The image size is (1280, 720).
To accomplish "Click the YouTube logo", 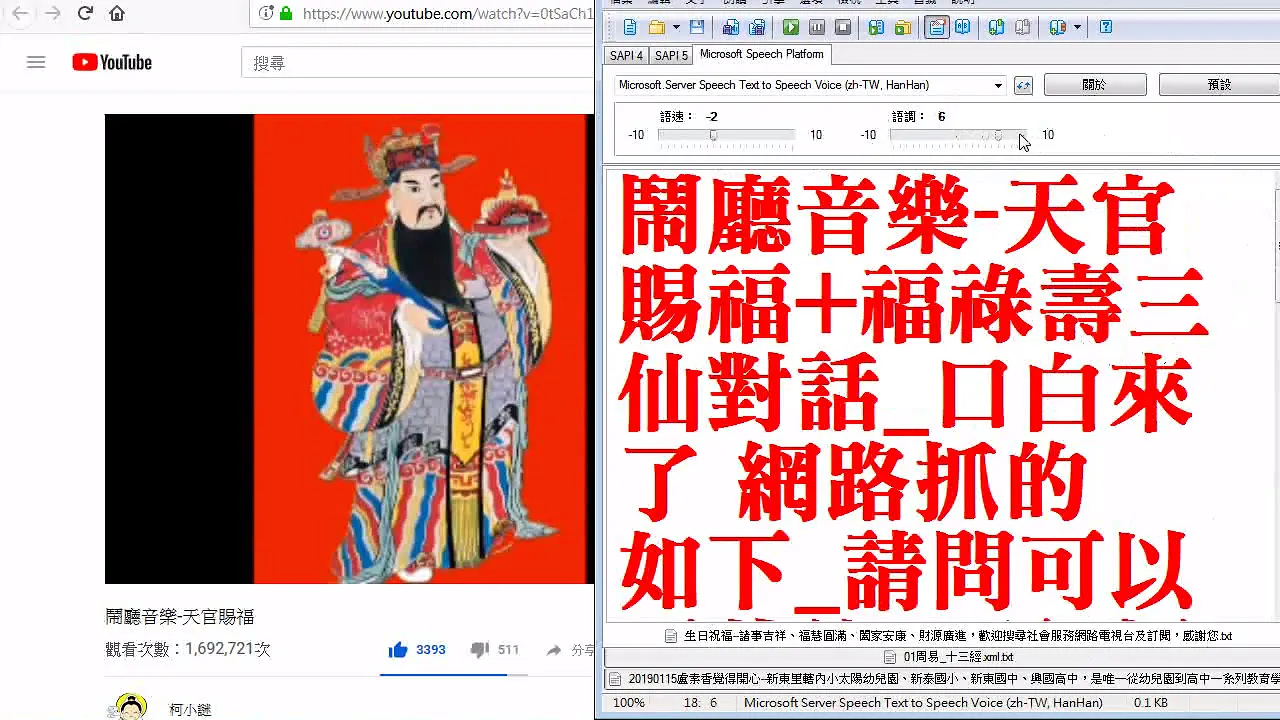I will (x=112, y=62).
